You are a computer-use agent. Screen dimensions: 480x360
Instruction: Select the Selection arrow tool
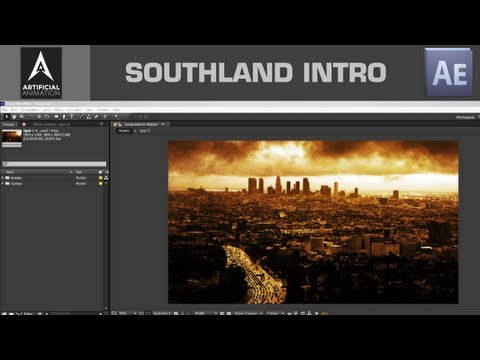click(7, 117)
